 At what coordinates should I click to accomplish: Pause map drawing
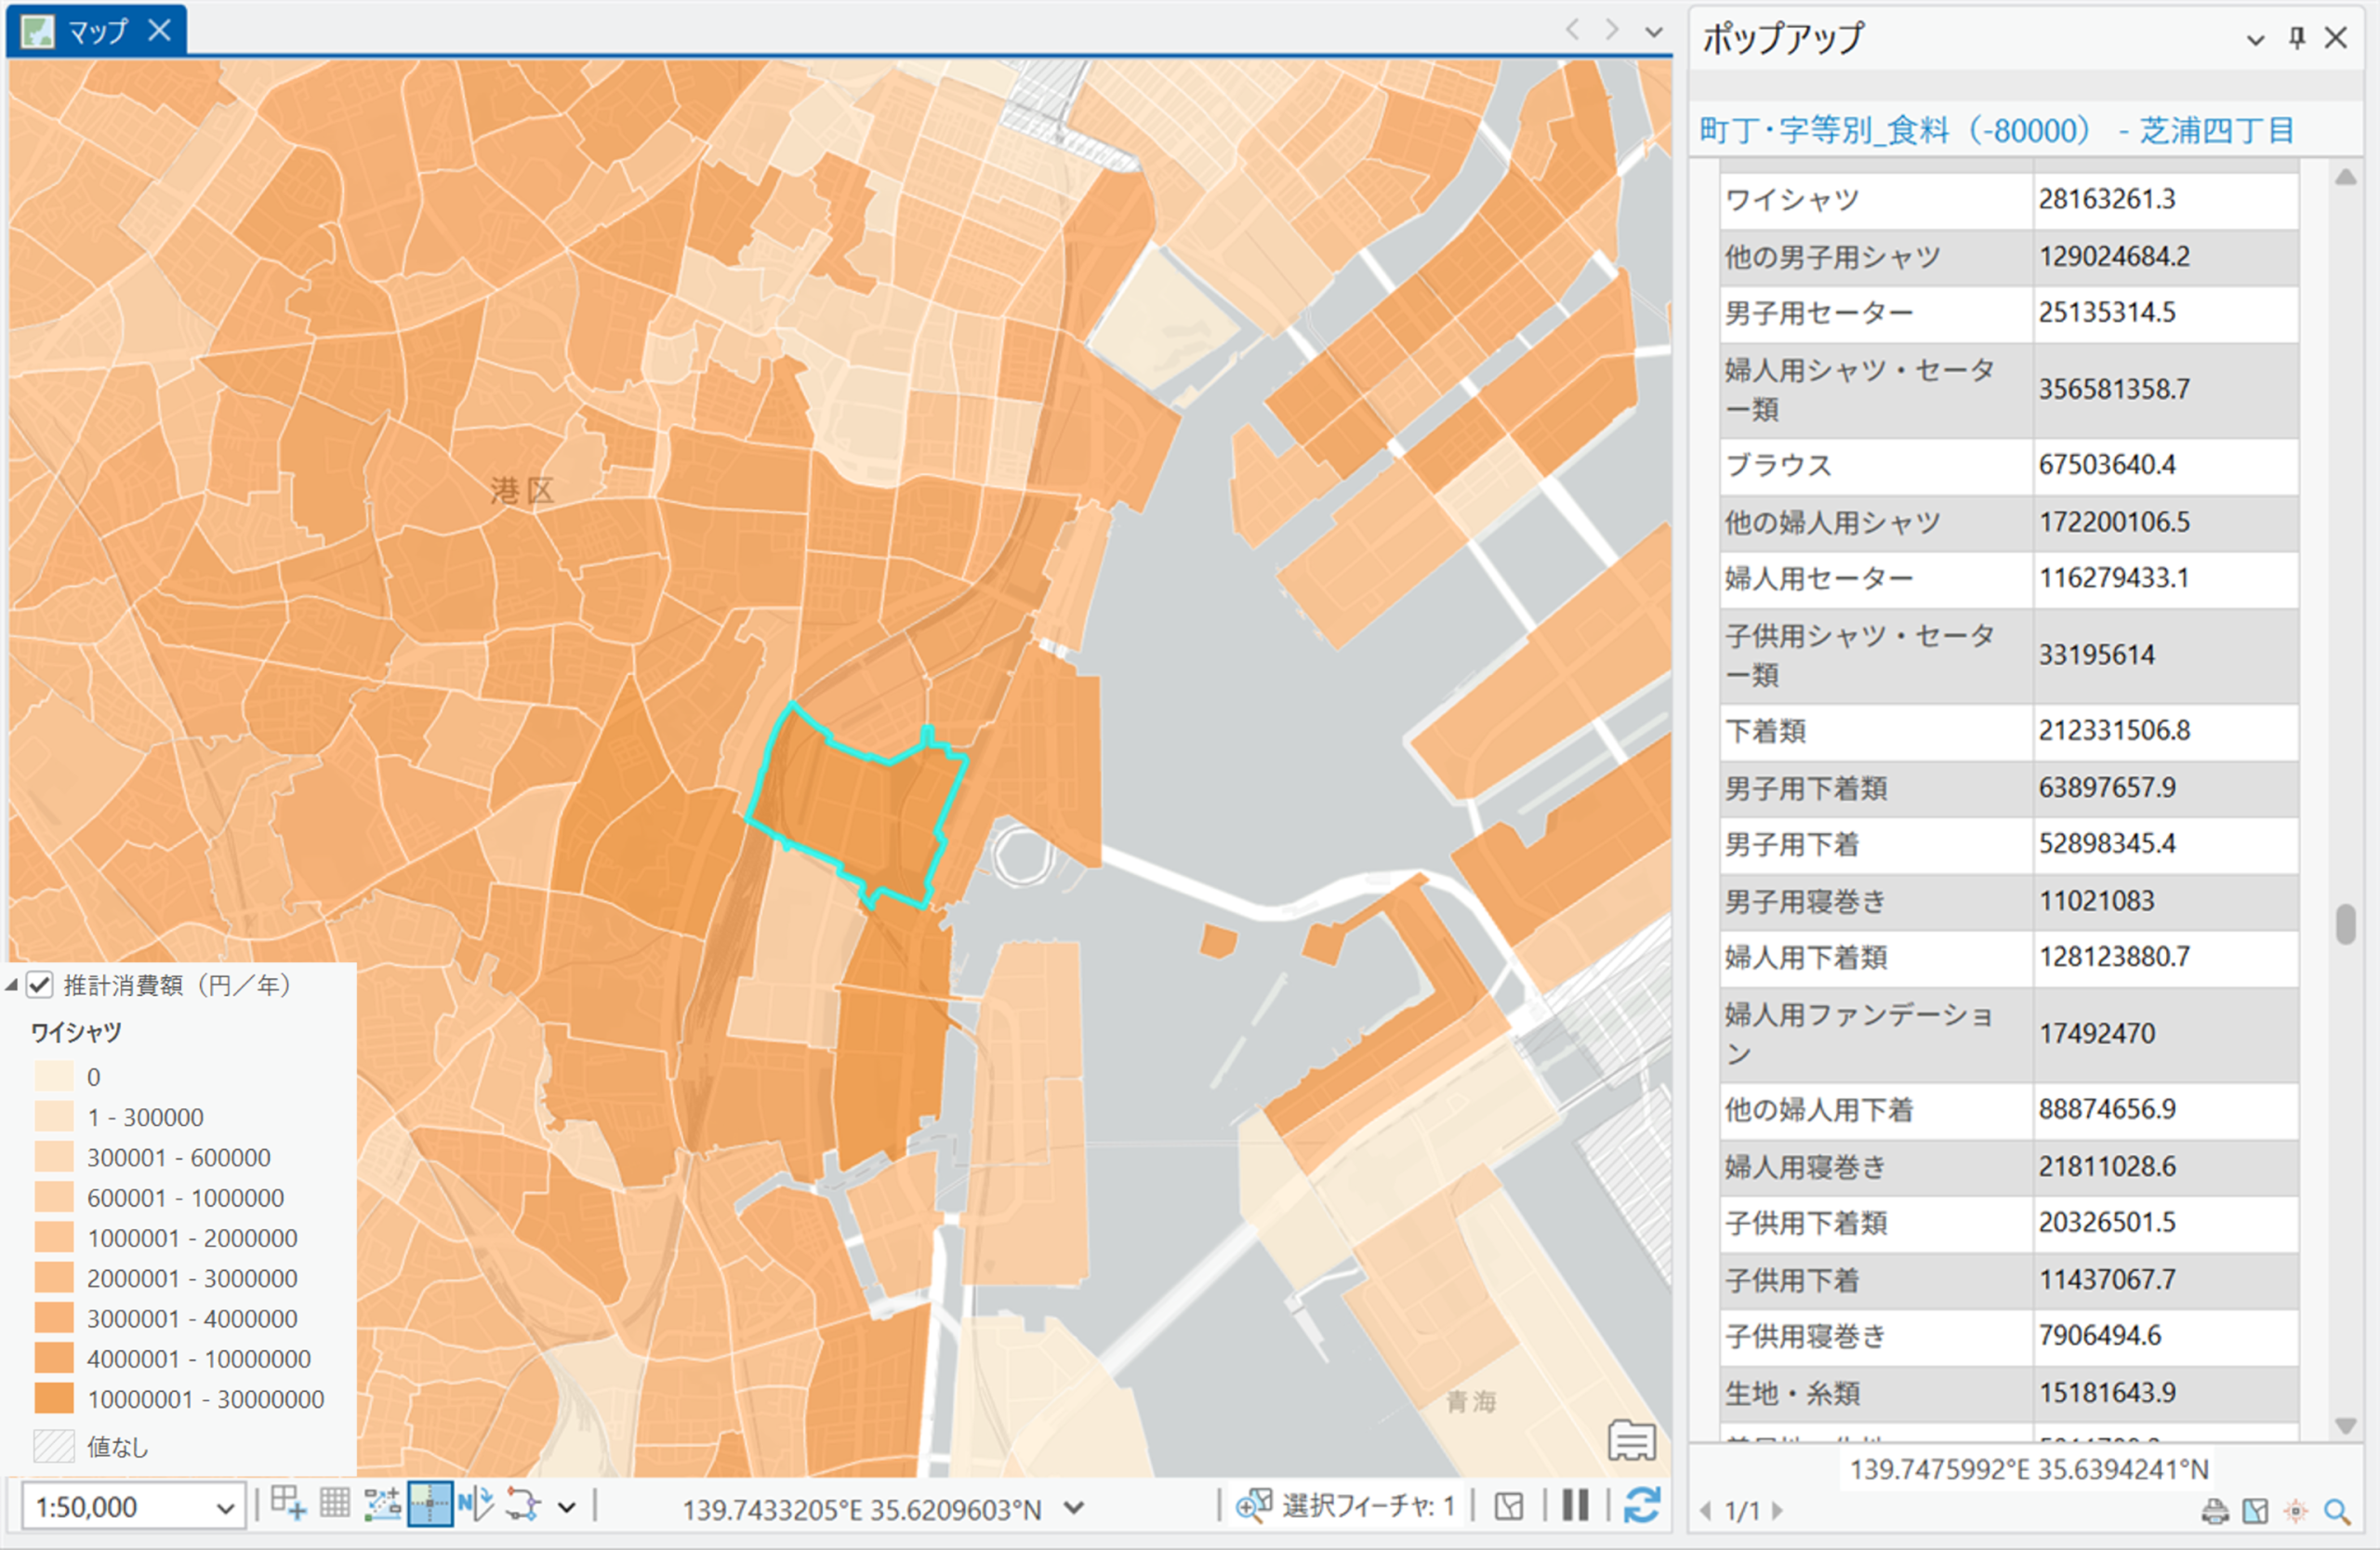1575,1505
